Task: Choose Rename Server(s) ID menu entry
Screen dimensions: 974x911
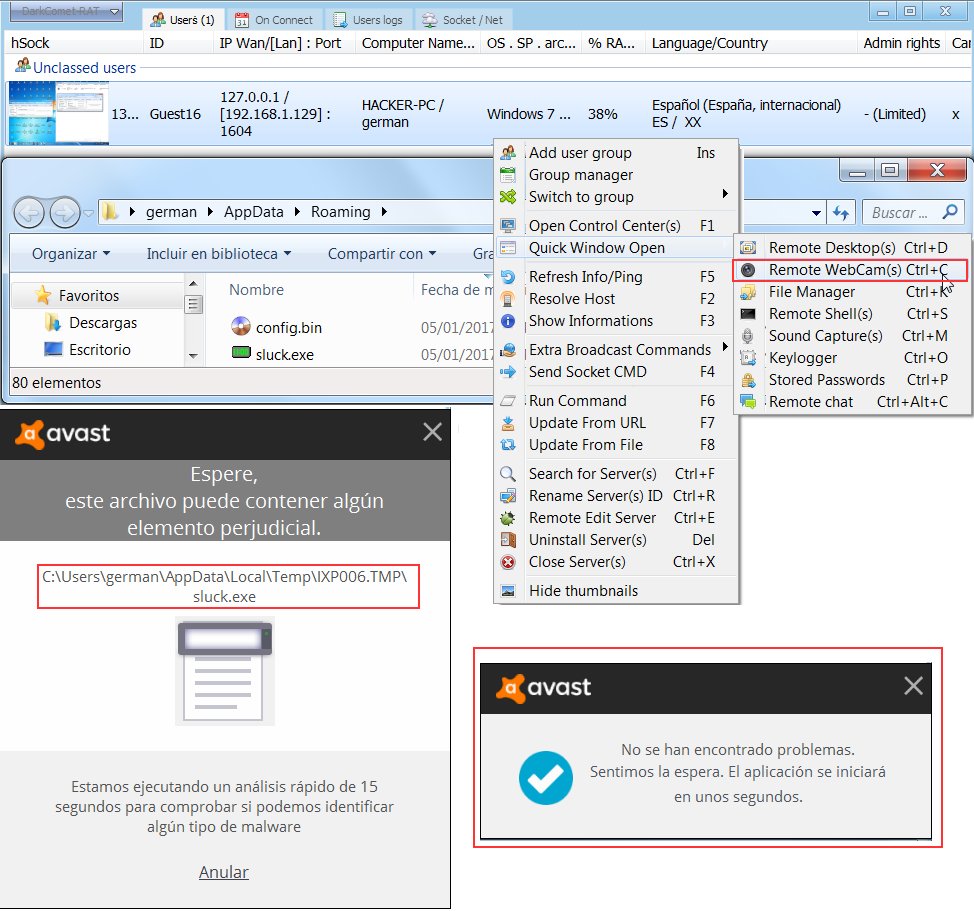Action: (616, 496)
